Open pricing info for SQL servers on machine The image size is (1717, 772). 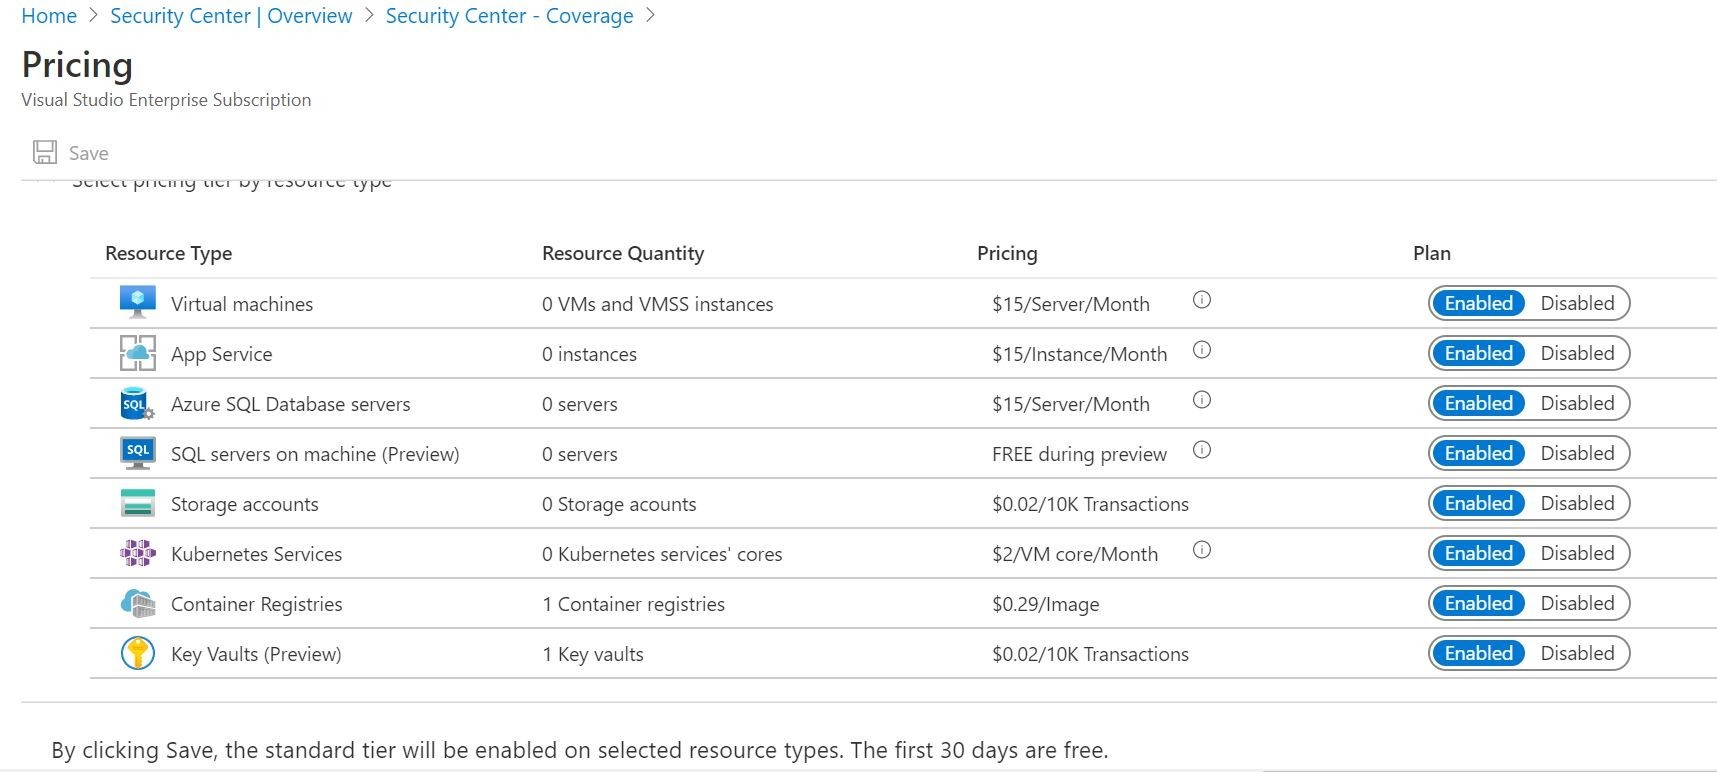point(1202,450)
